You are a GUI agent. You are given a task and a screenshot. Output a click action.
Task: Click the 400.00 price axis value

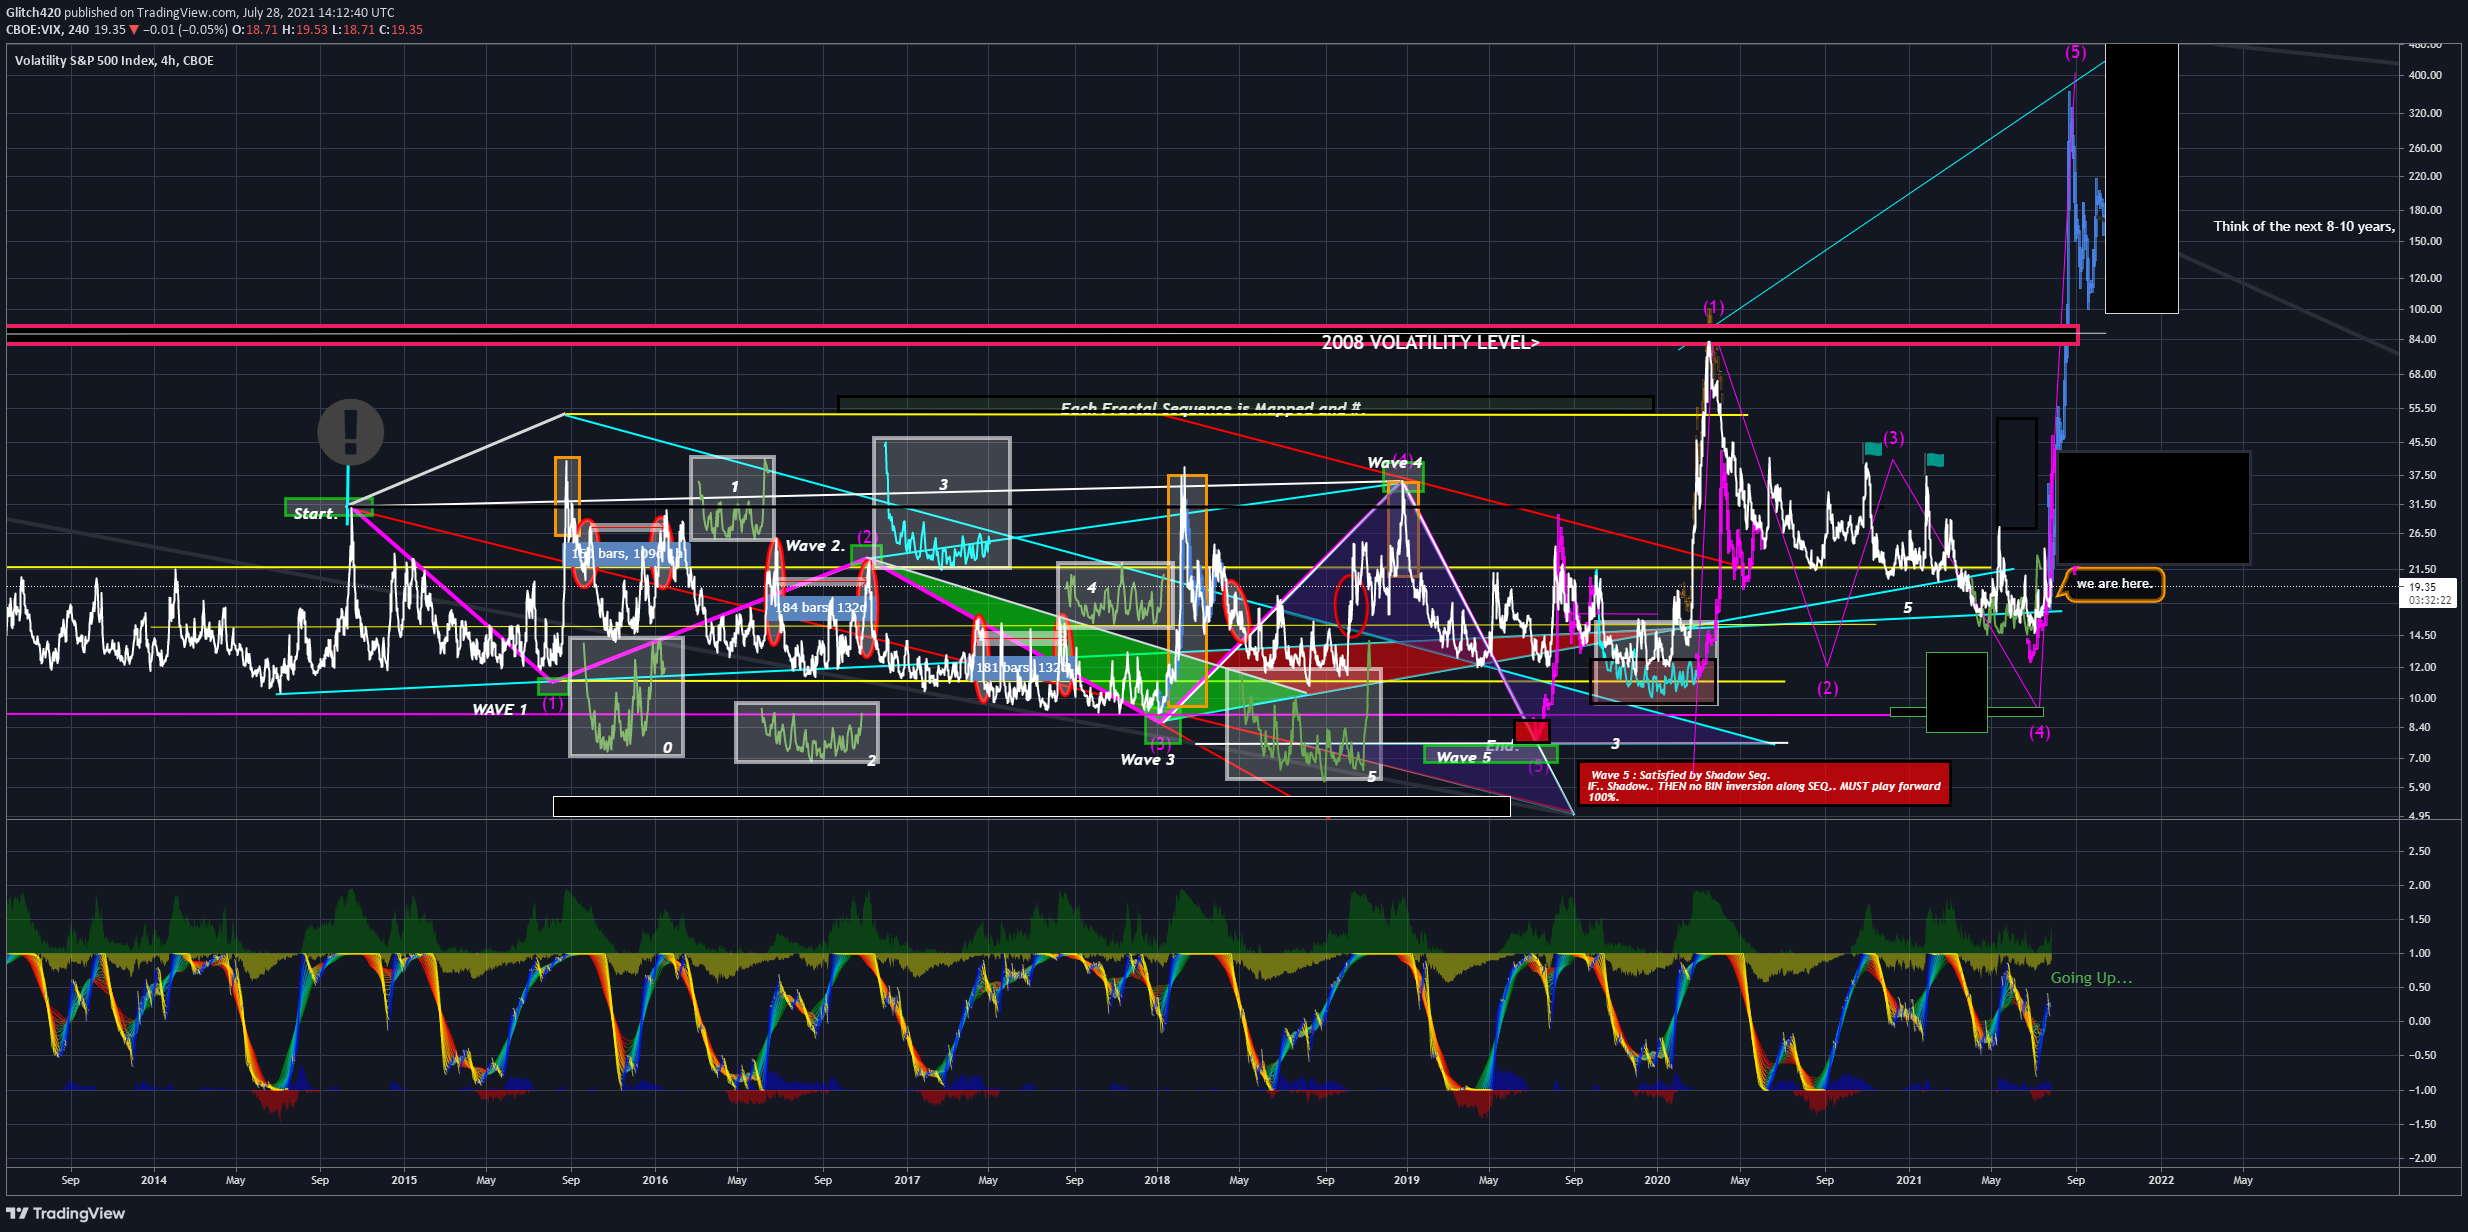[x=2425, y=75]
